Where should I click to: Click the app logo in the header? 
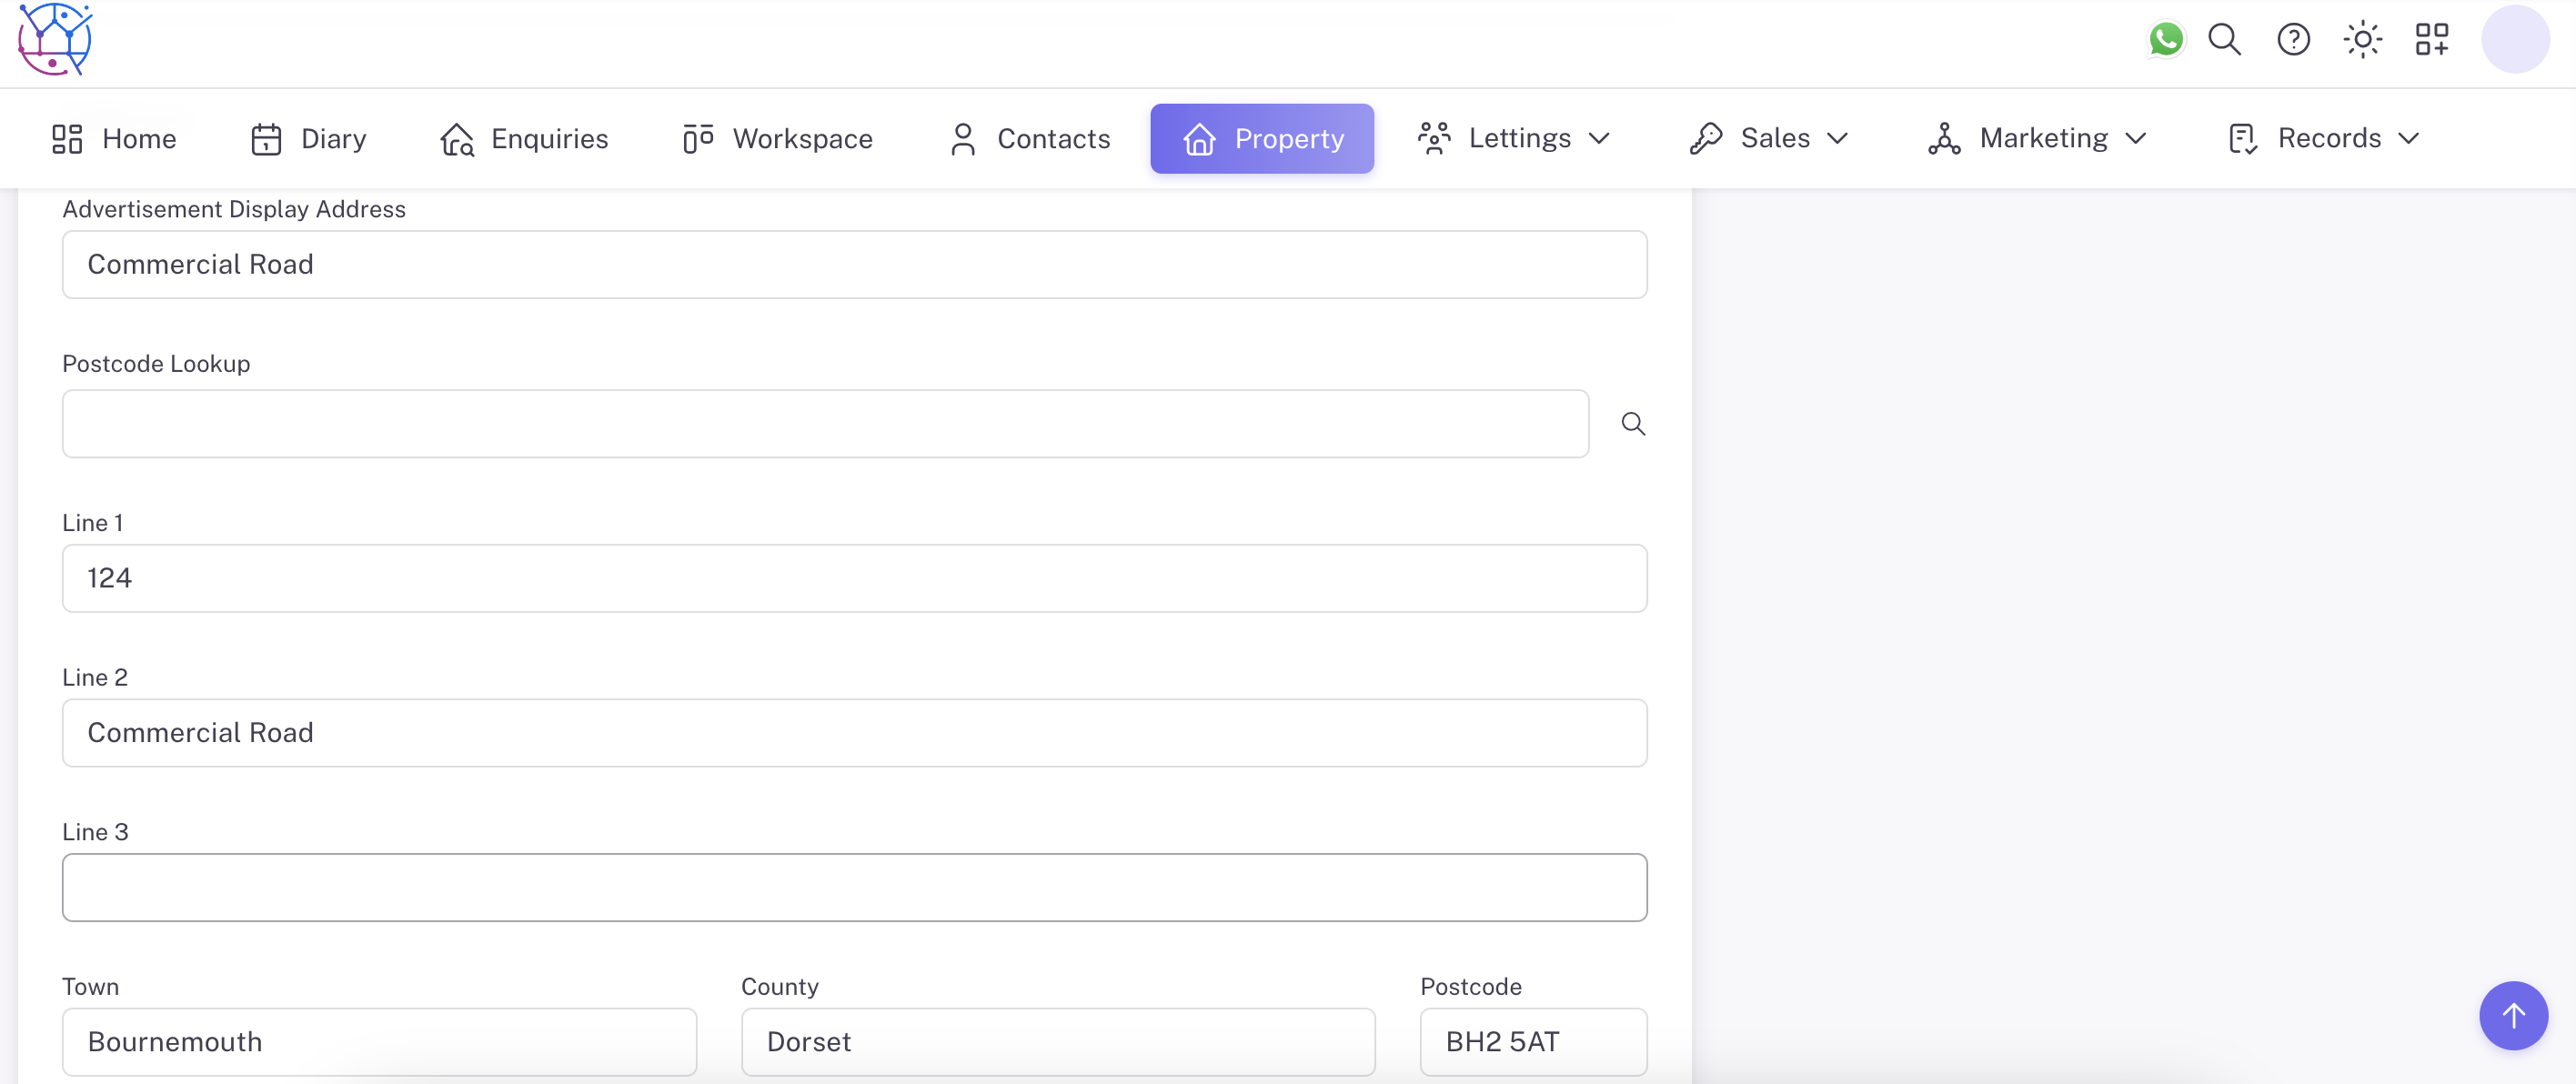[x=55, y=40]
